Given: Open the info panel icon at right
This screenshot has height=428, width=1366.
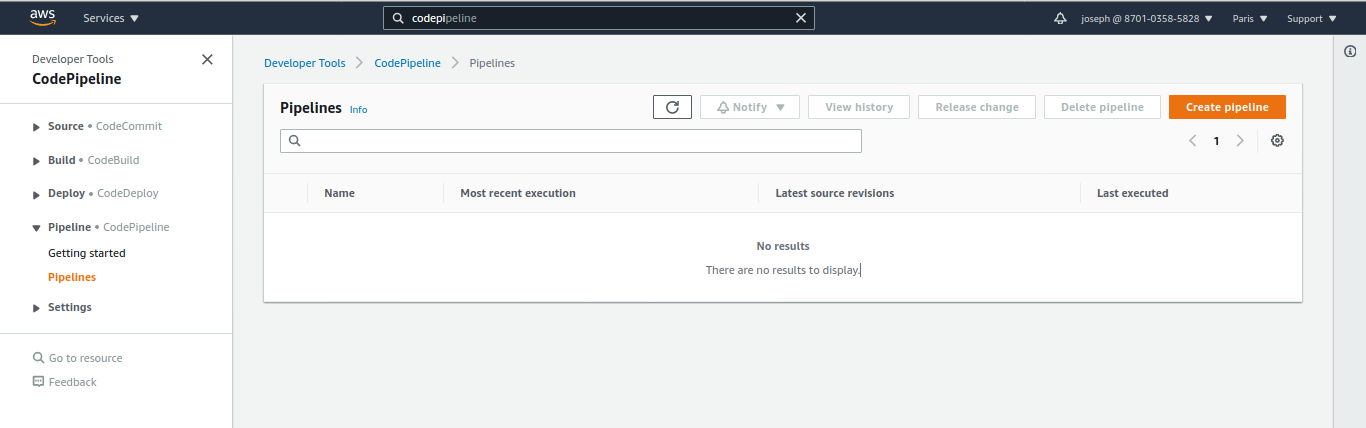Looking at the screenshot, I should tap(1350, 51).
